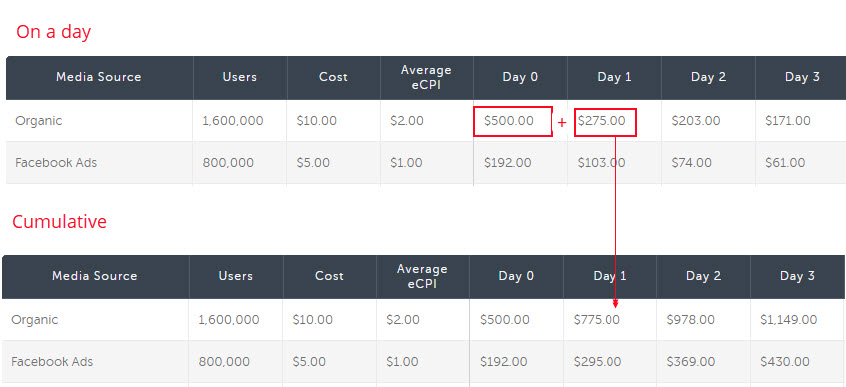Select Facebook Ads eCPI $1.00 in Cumulative table

click(x=402, y=362)
